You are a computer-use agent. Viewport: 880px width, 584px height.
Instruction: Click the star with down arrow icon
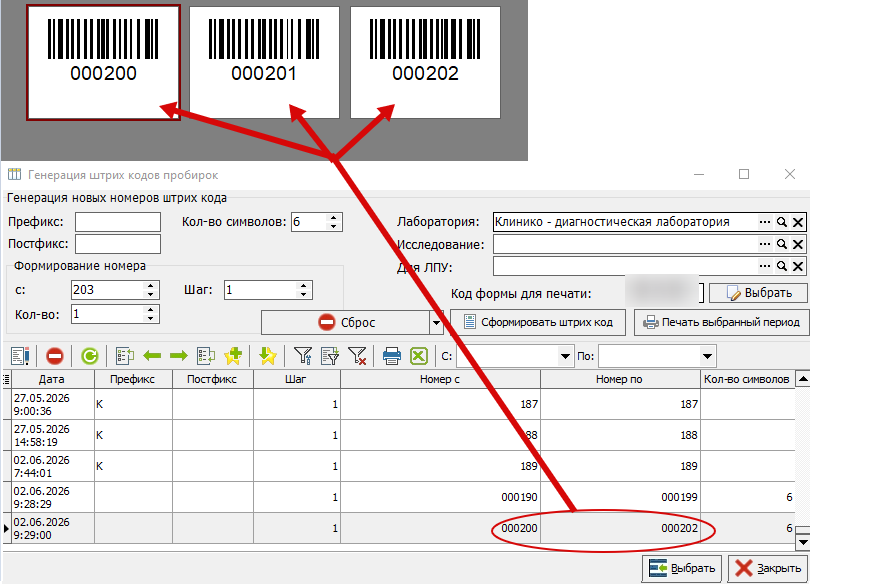tap(268, 356)
